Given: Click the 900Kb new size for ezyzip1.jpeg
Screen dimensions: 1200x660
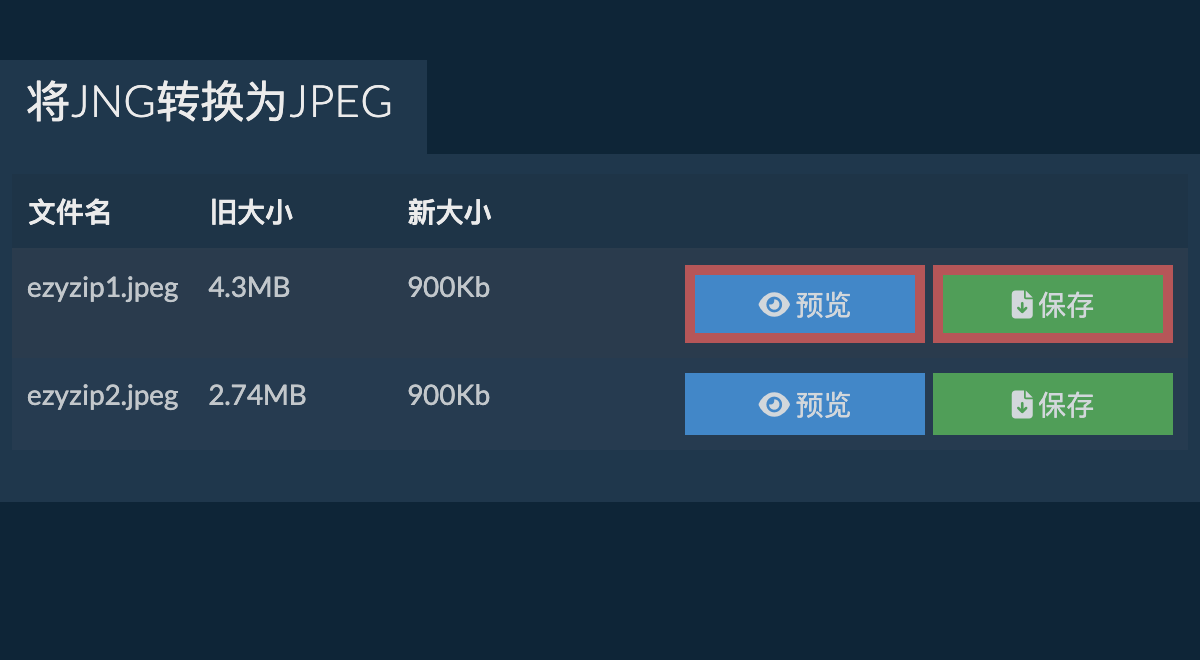Looking at the screenshot, I should (x=449, y=288).
